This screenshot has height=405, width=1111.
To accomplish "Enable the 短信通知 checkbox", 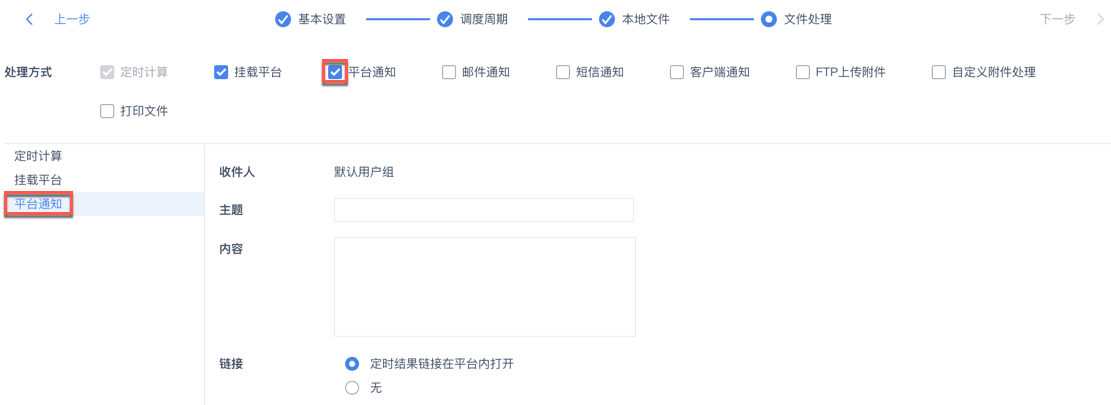I will (563, 72).
